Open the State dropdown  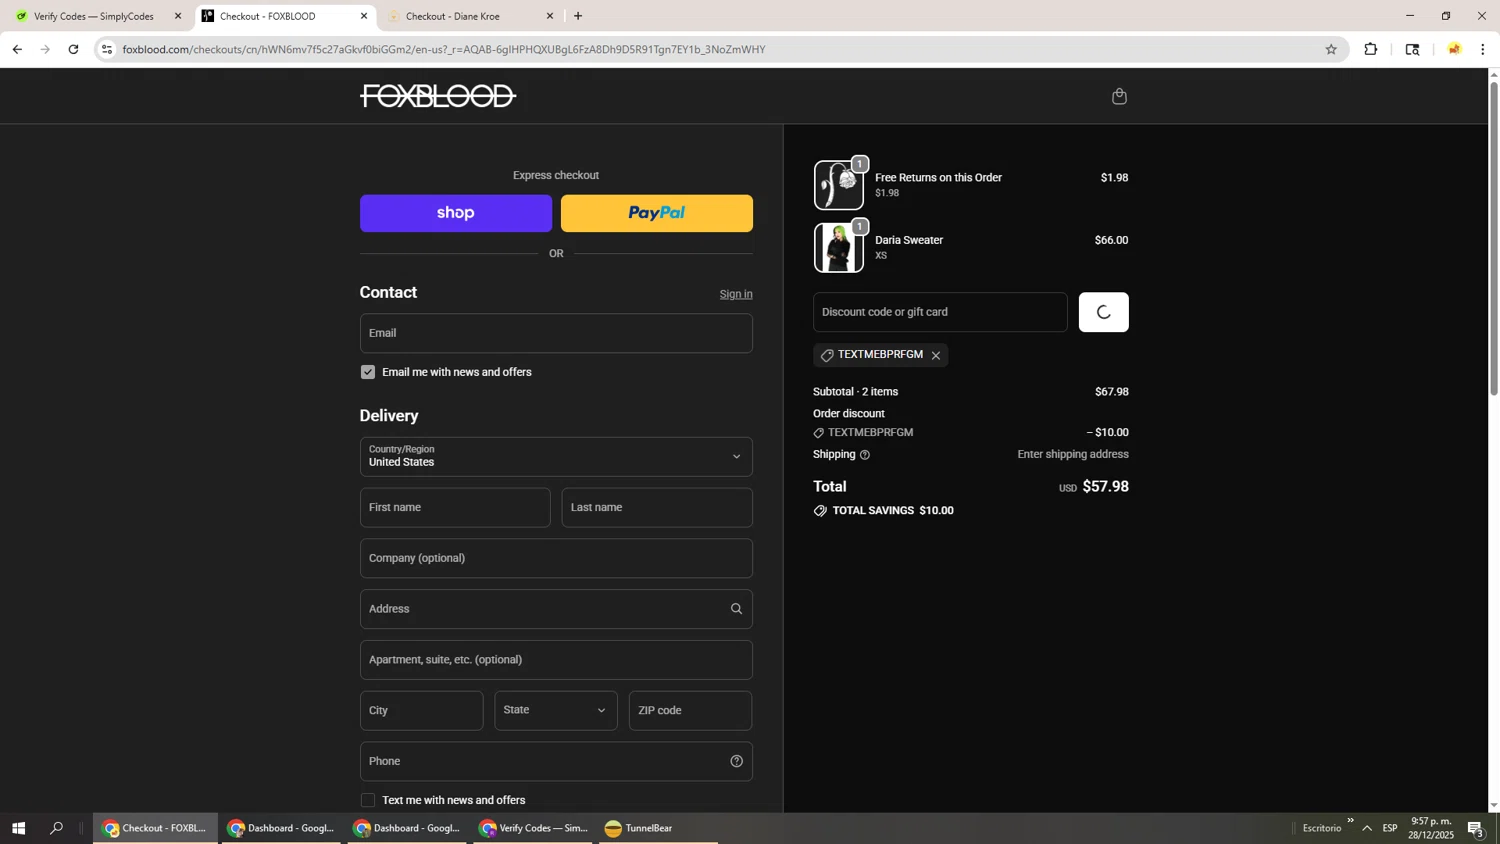556,710
